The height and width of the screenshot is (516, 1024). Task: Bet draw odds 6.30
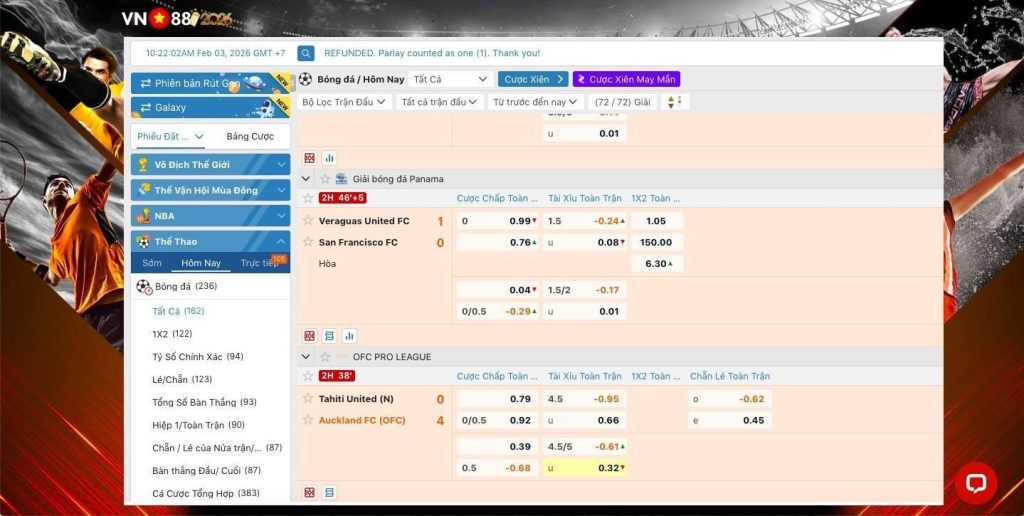click(x=657, y=264)
